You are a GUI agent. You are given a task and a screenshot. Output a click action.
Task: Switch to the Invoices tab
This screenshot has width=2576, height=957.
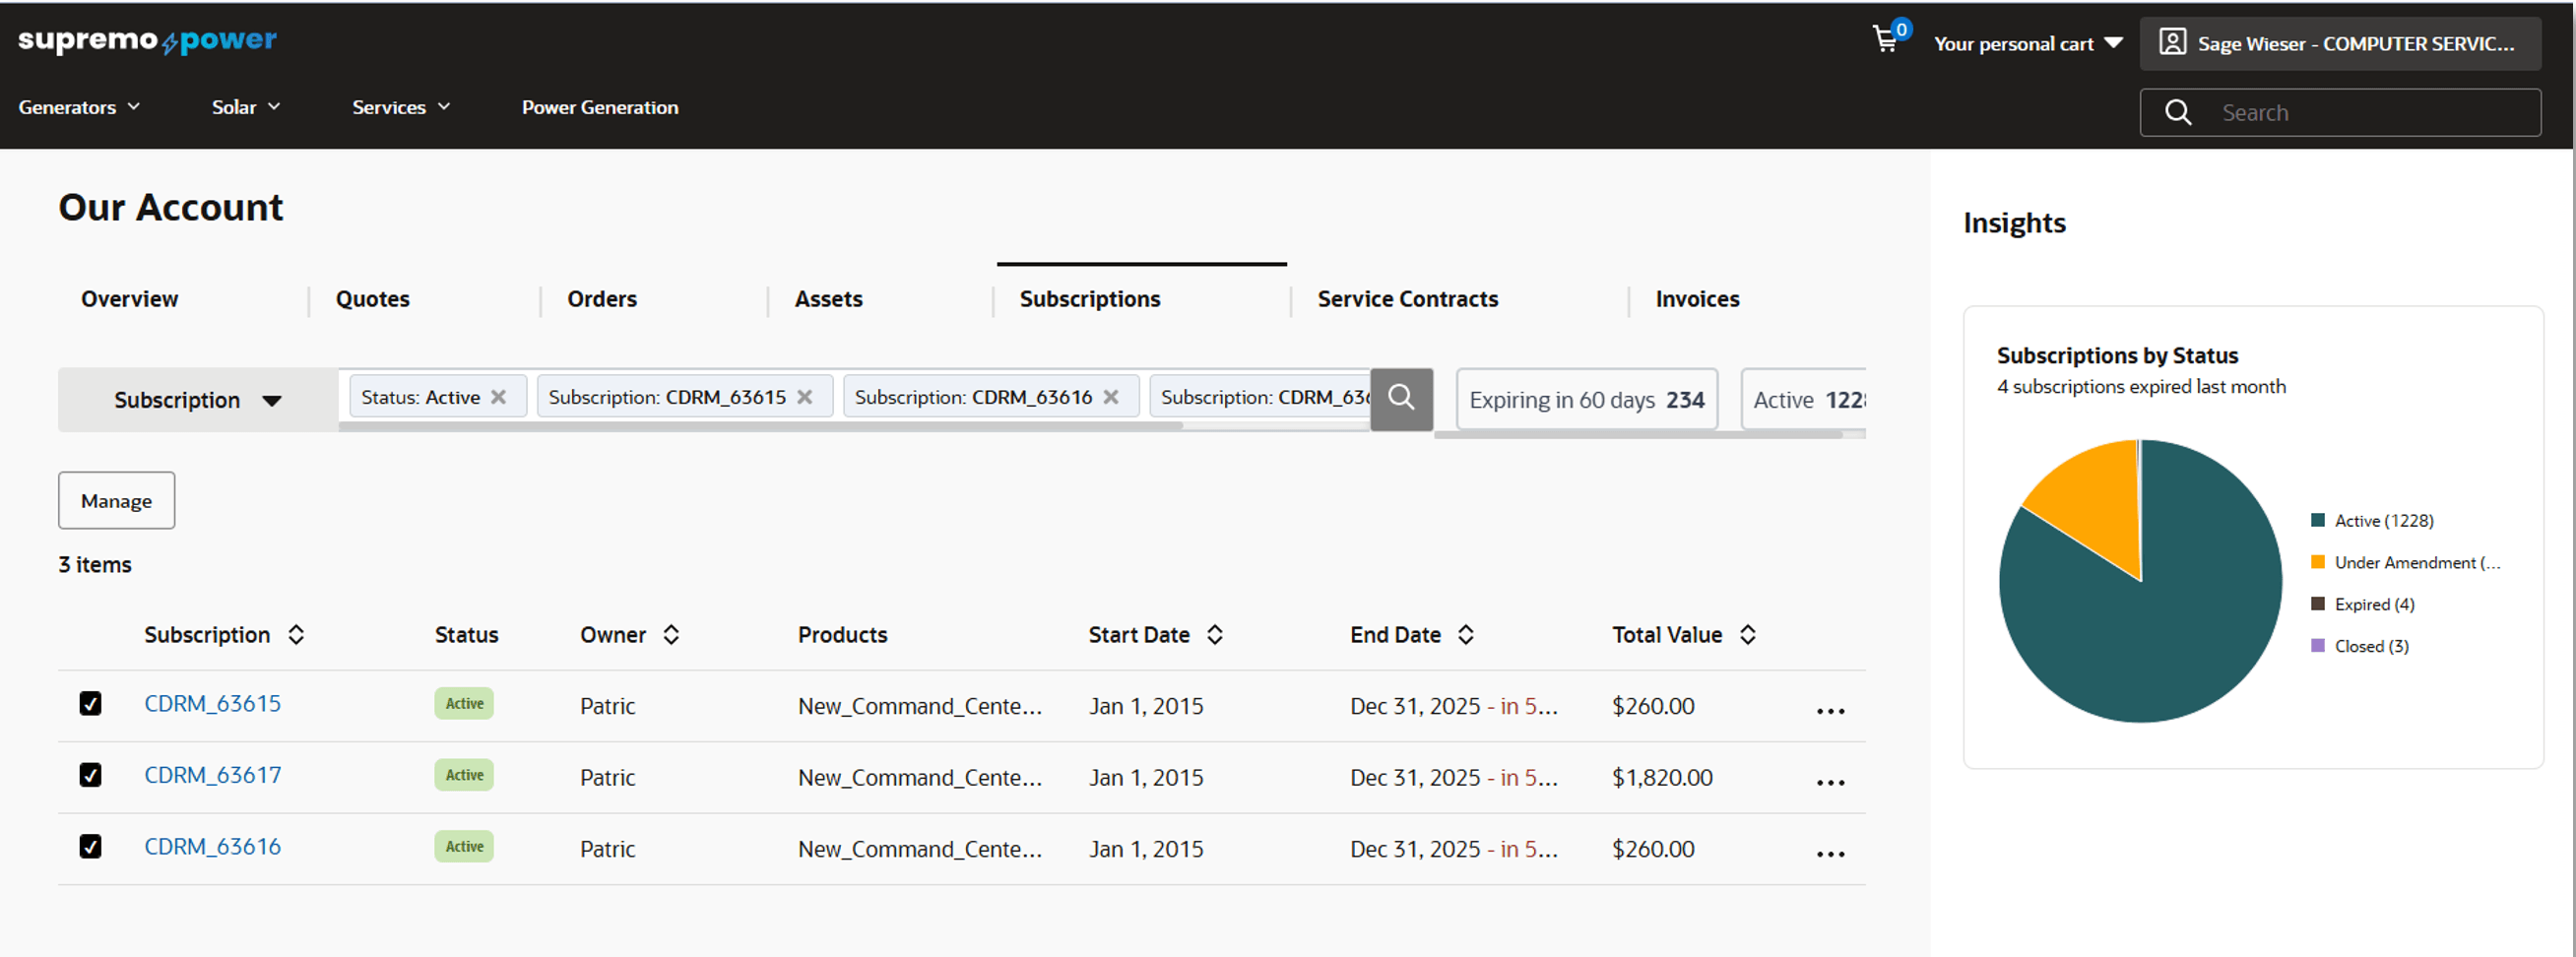click(x=1697, y=298)
